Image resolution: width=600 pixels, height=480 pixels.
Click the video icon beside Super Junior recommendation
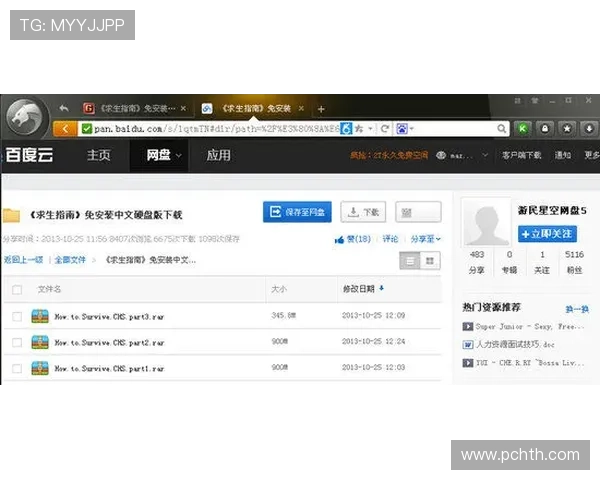[468, 327]
